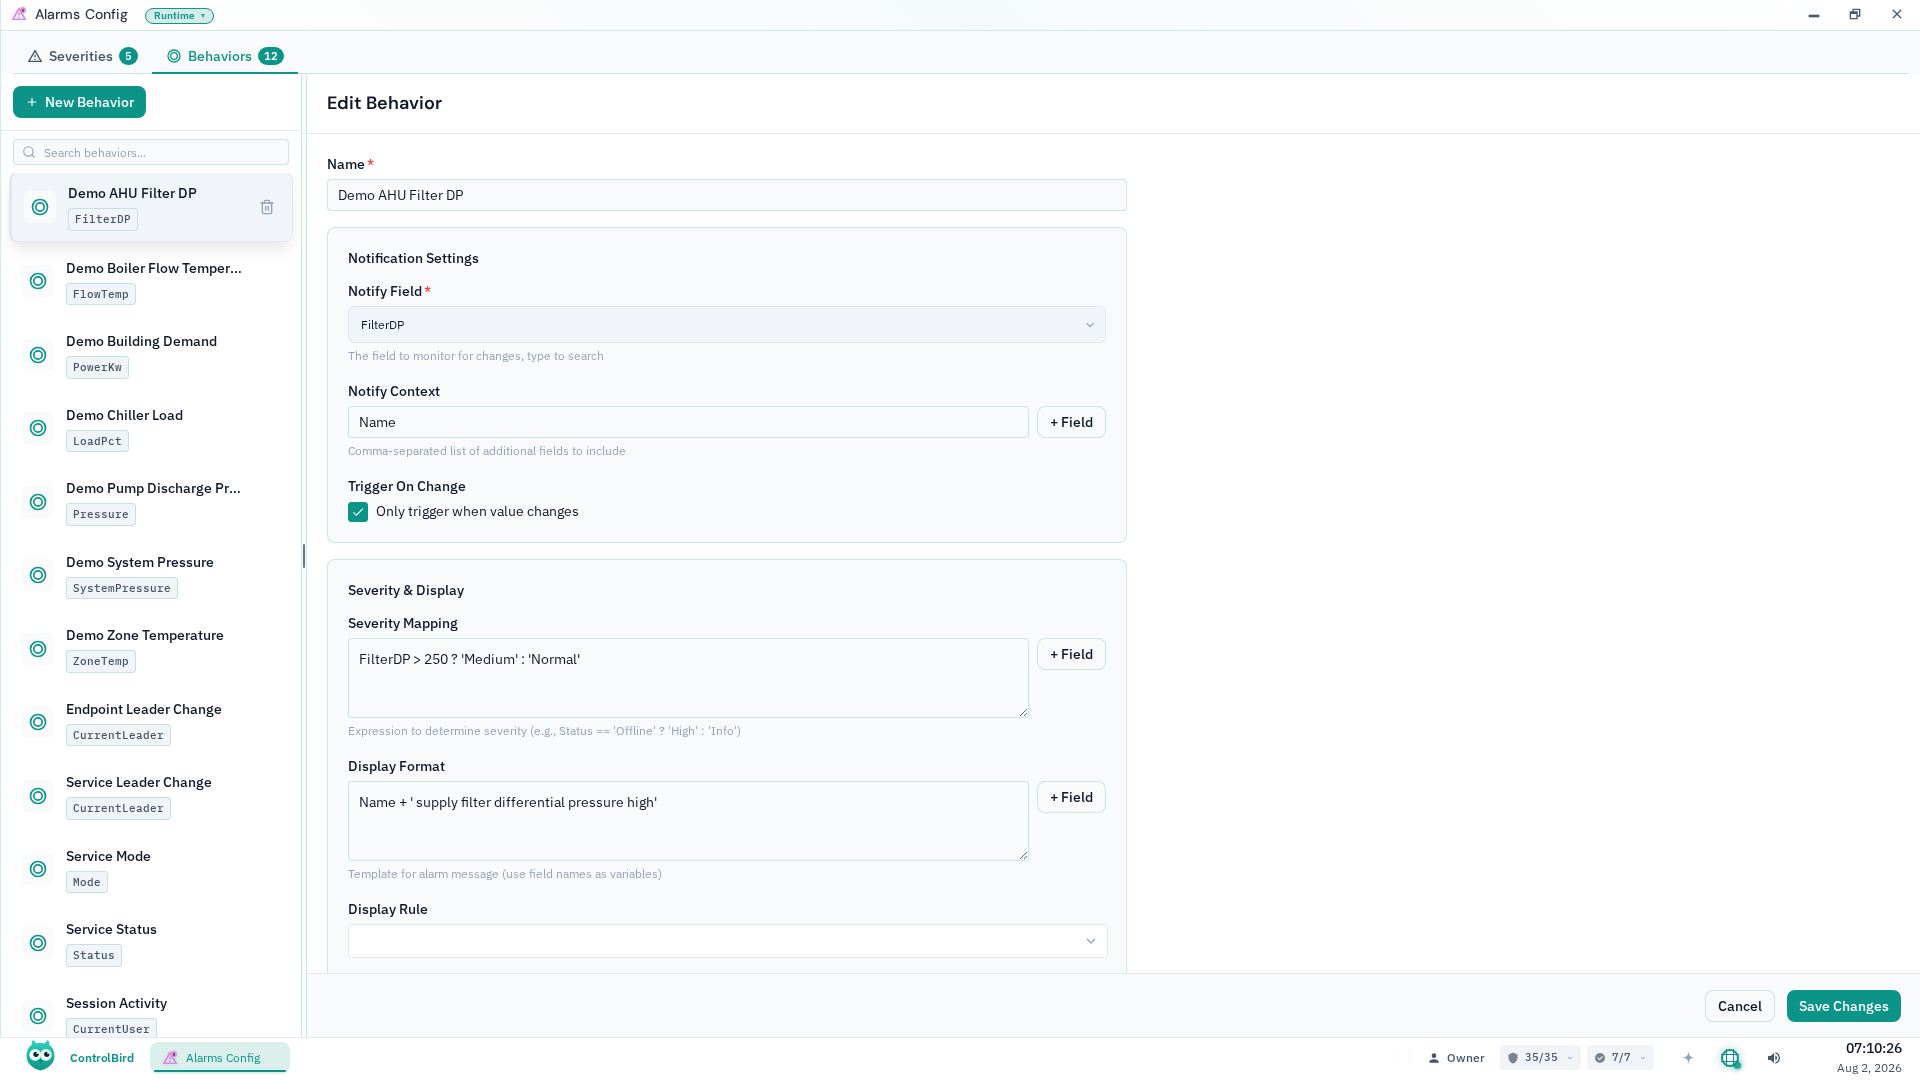Click the Display Format template box
The image size is (1920, 1080).
pos(688,821)
